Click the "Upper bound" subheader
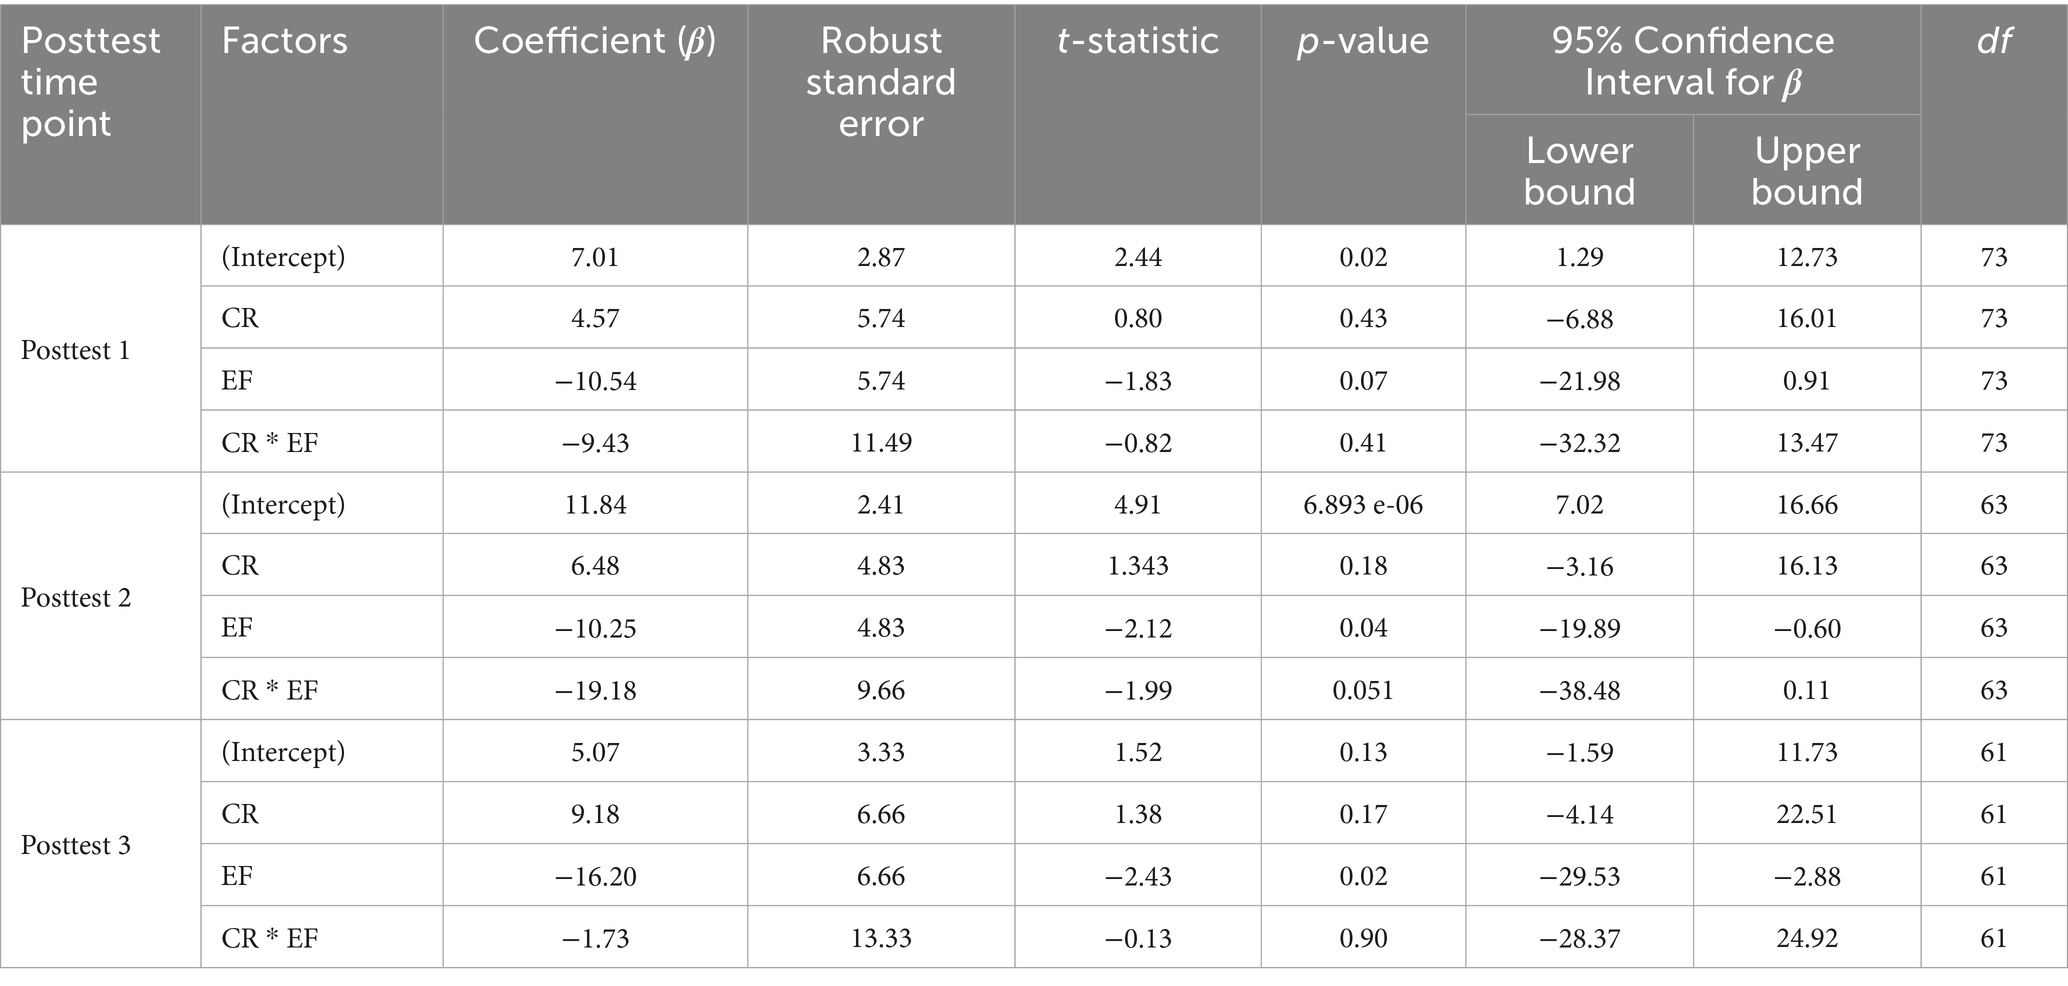 [1806, 171]
